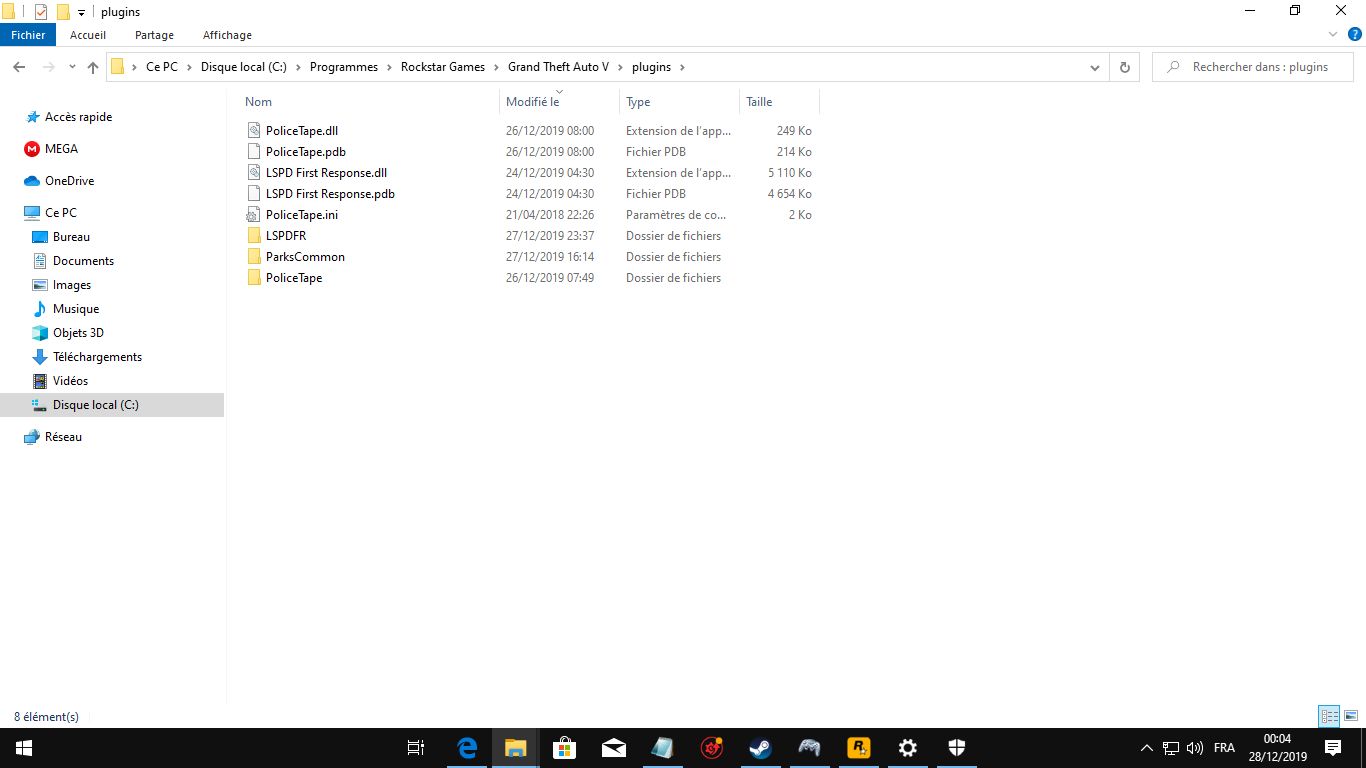This screenshot has height=768, width=1366.
Task: Click Rockstar Games in the breadcrumb path
Action: click(x=442, y=67)
